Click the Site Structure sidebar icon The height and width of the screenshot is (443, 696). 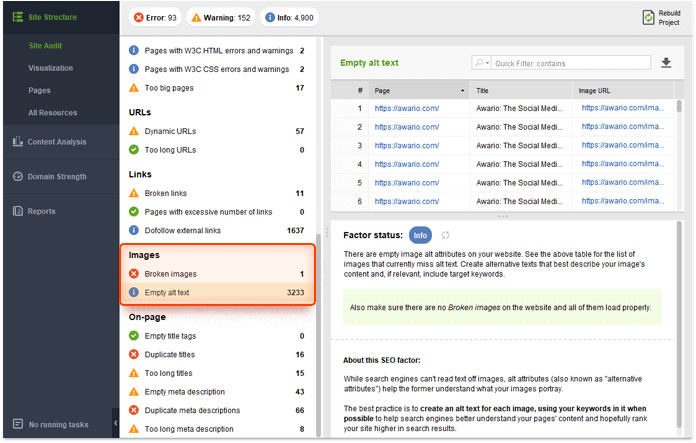click(18, 17)
